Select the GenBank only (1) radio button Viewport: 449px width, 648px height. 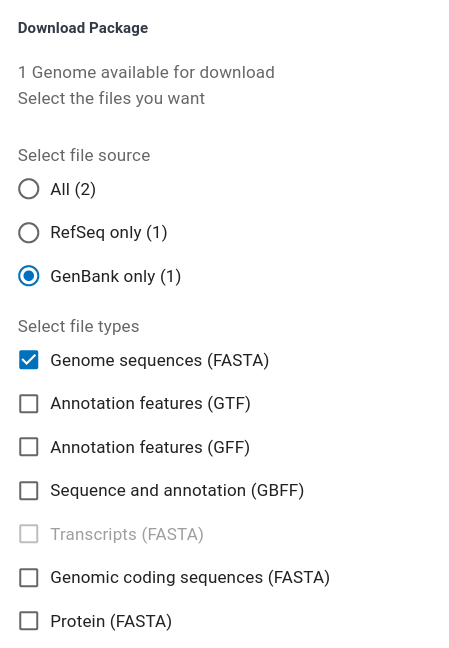29,276
